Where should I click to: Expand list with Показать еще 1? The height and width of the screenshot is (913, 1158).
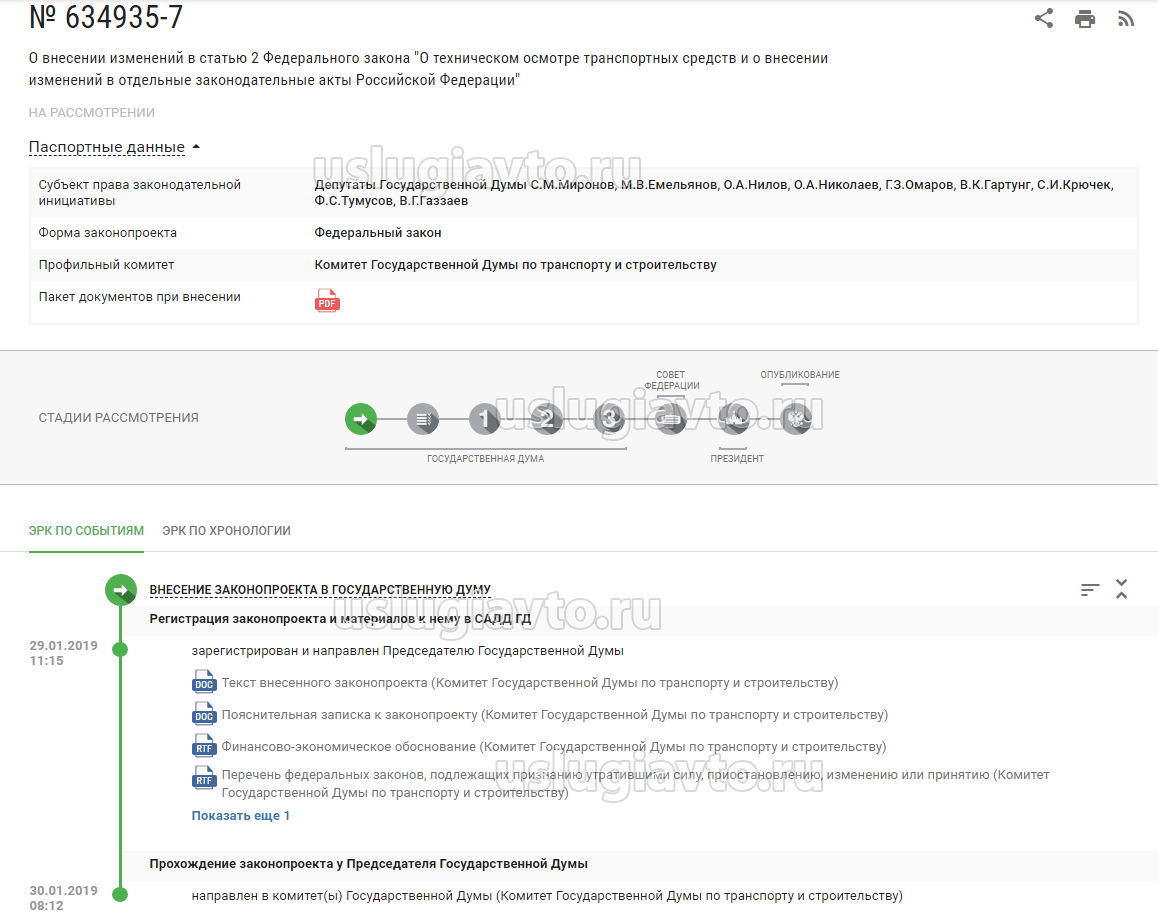click(241, 816)
